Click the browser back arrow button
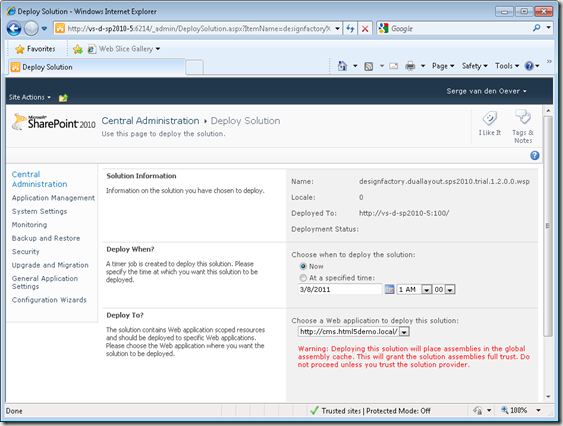This screenshot has width=563, height=426. [14, 28]
